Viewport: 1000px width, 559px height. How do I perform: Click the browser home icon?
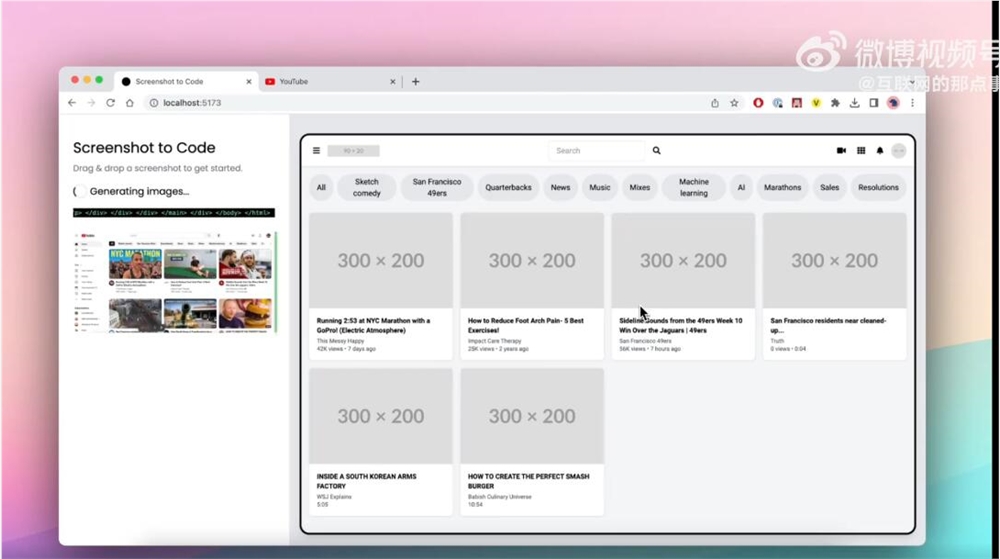click(129, 103)
